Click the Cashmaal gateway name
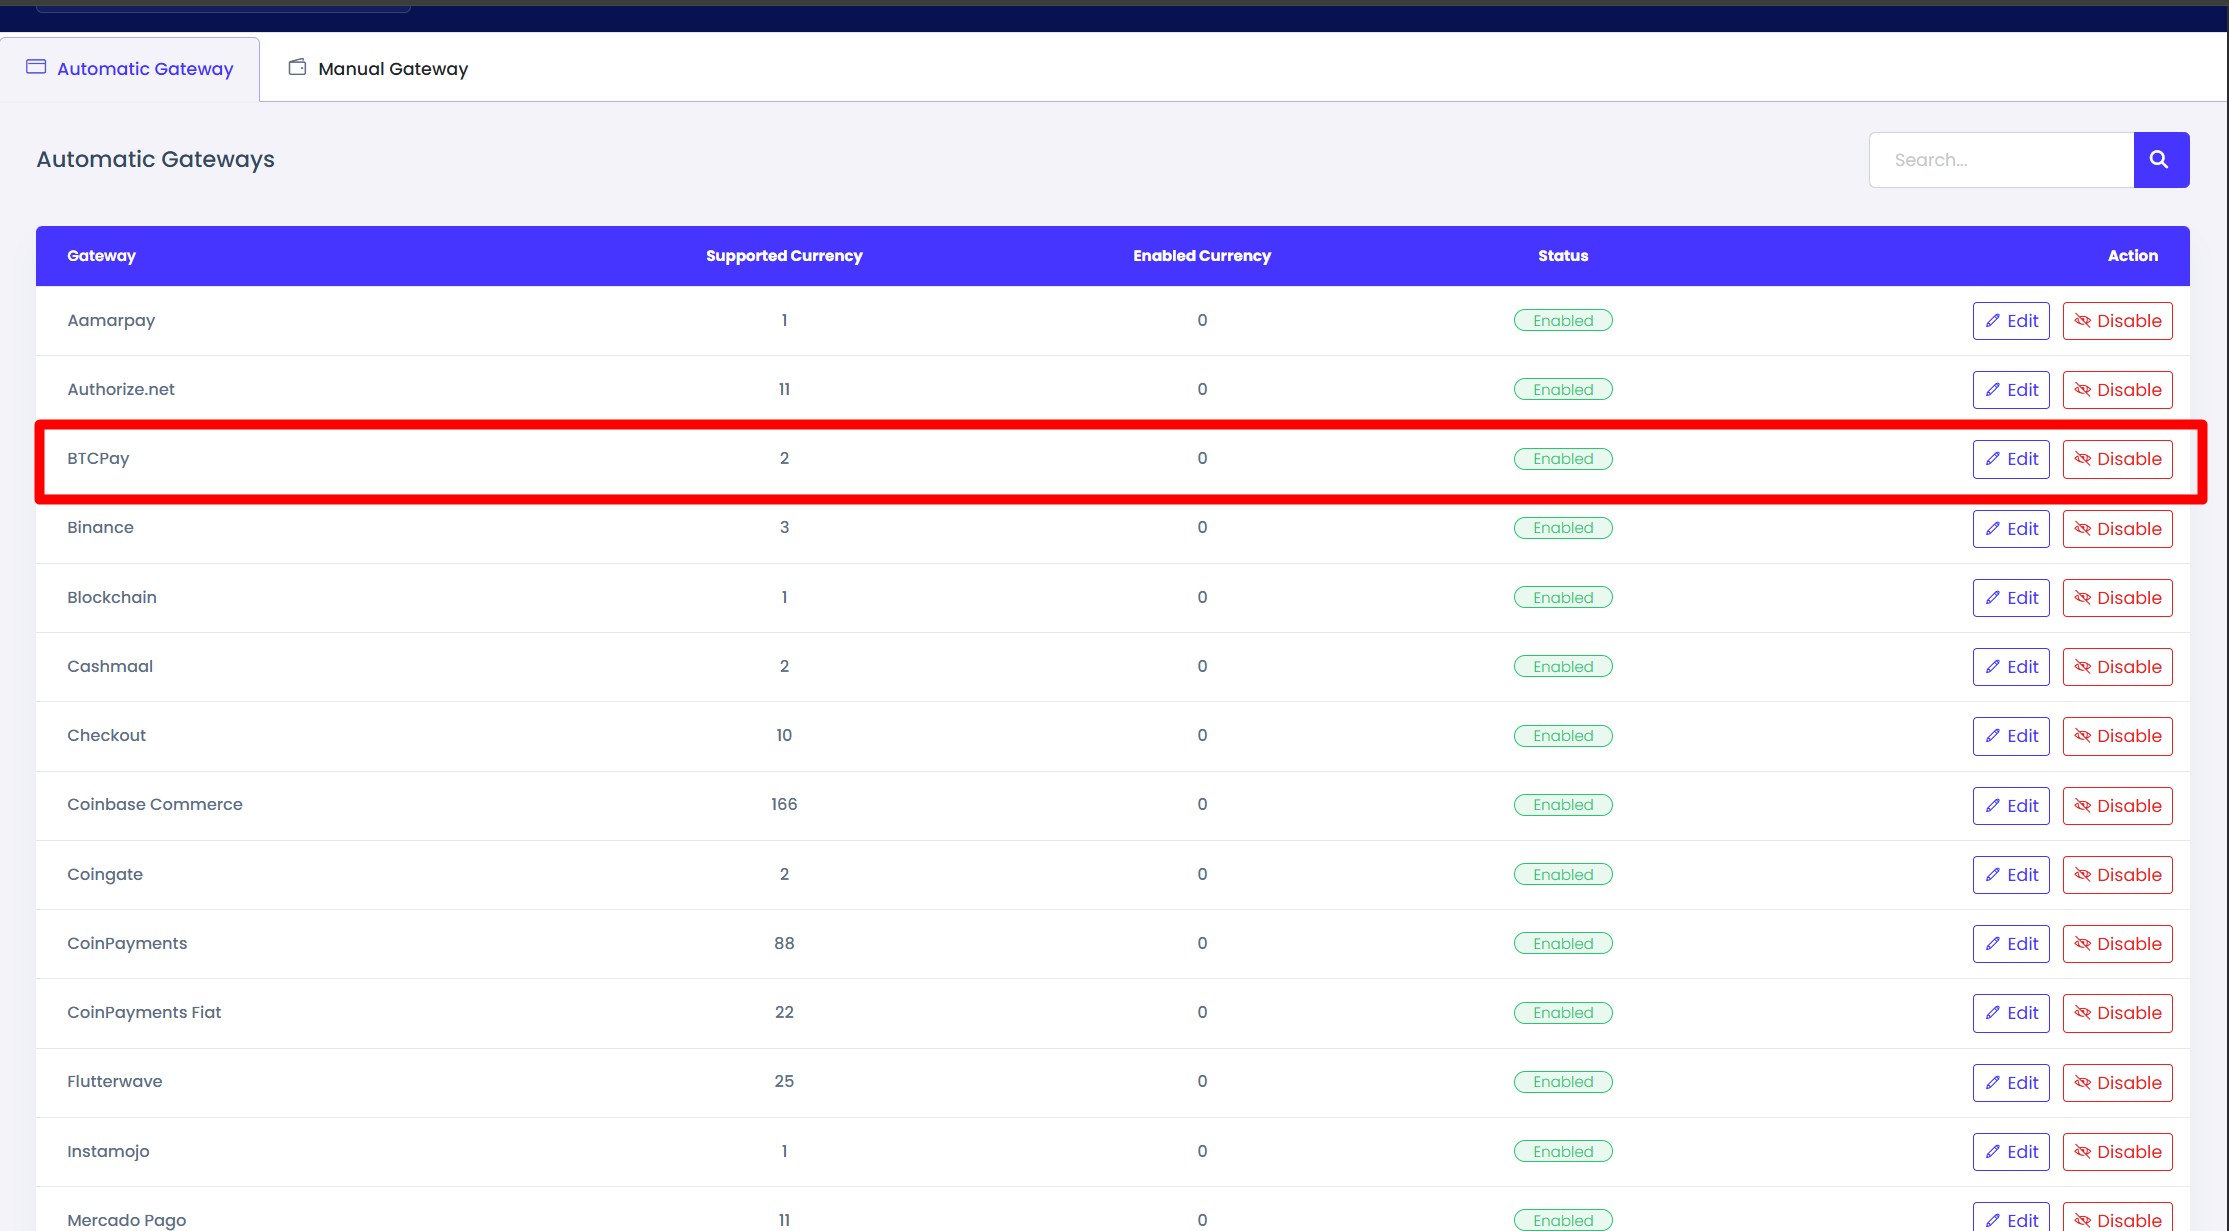 pyautogui.click(x=110, y=667)
